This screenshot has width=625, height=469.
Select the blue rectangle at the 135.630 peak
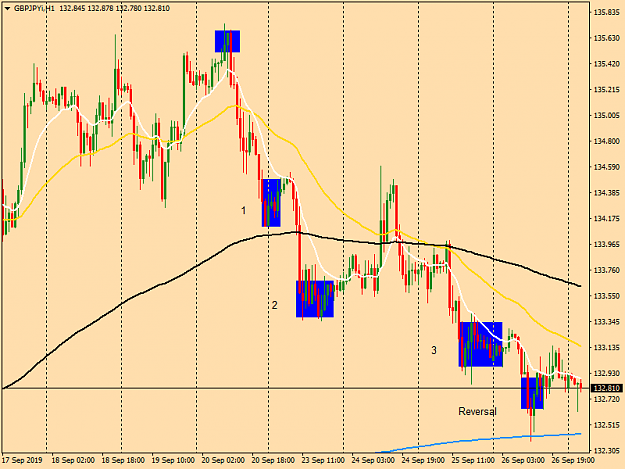tap(227, 41)
